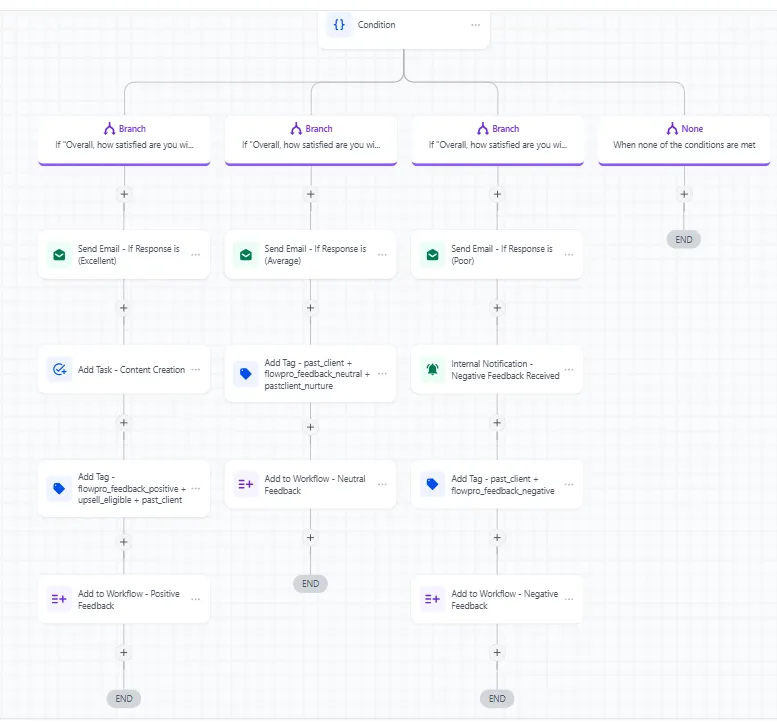Click the 'Condition' node label
Viewport: 777px width, 726px height.
[x=377, y=25]
